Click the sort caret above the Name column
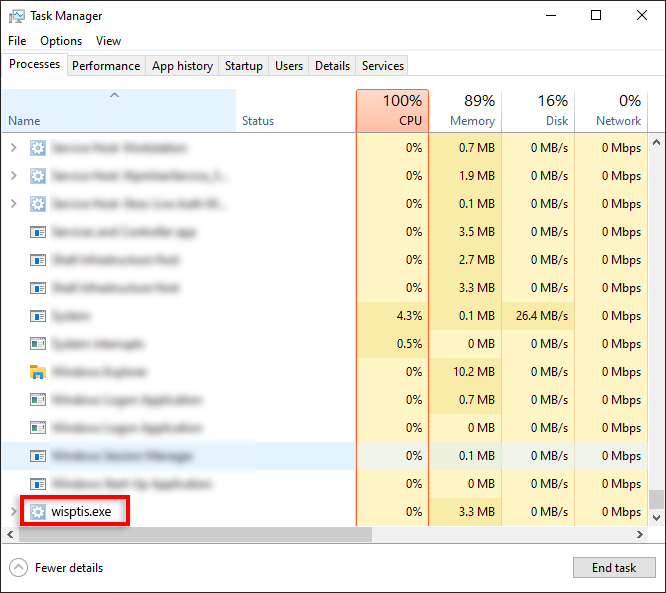666x593 pixels. coord(114,95)
